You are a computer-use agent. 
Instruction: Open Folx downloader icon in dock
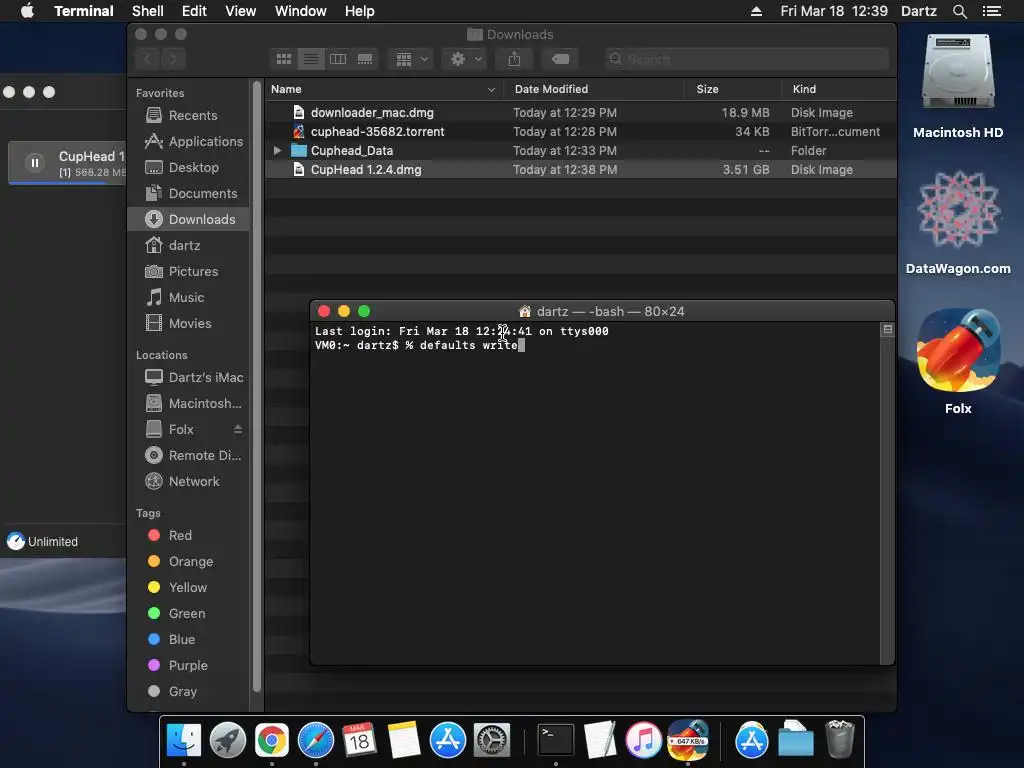pos(688,740)
